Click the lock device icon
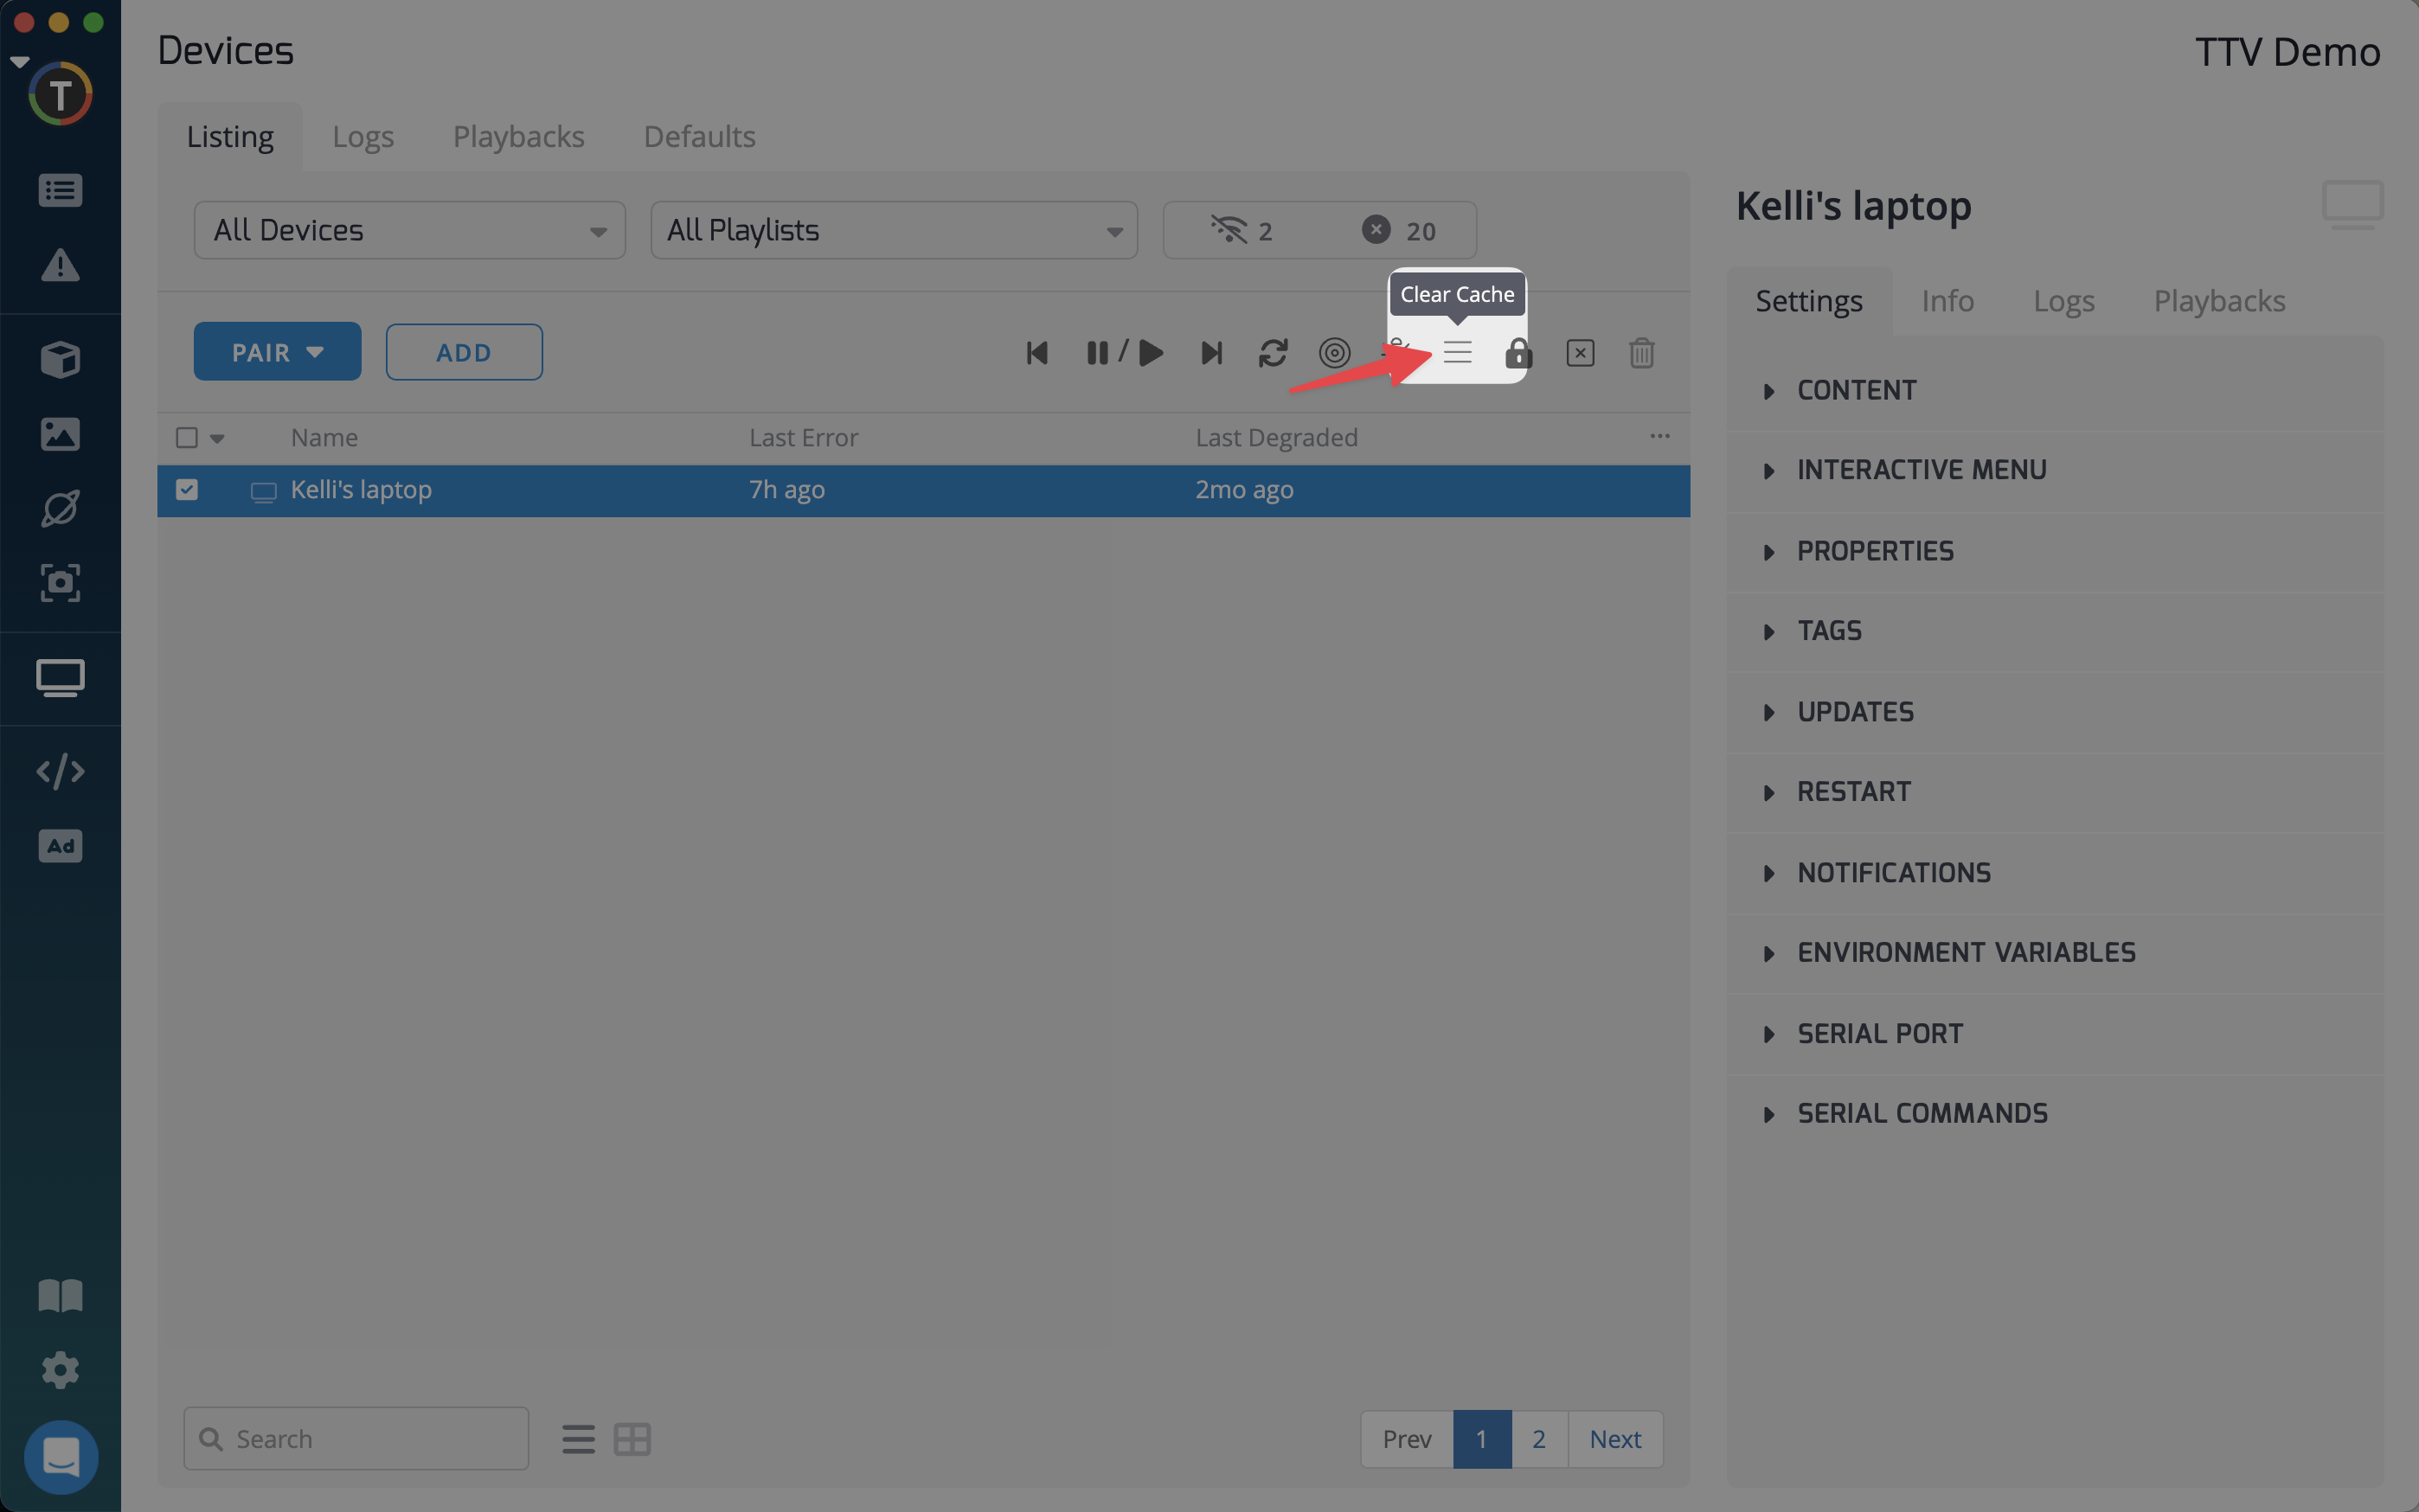The image size is (2419, 1512). coord(1518,353)
